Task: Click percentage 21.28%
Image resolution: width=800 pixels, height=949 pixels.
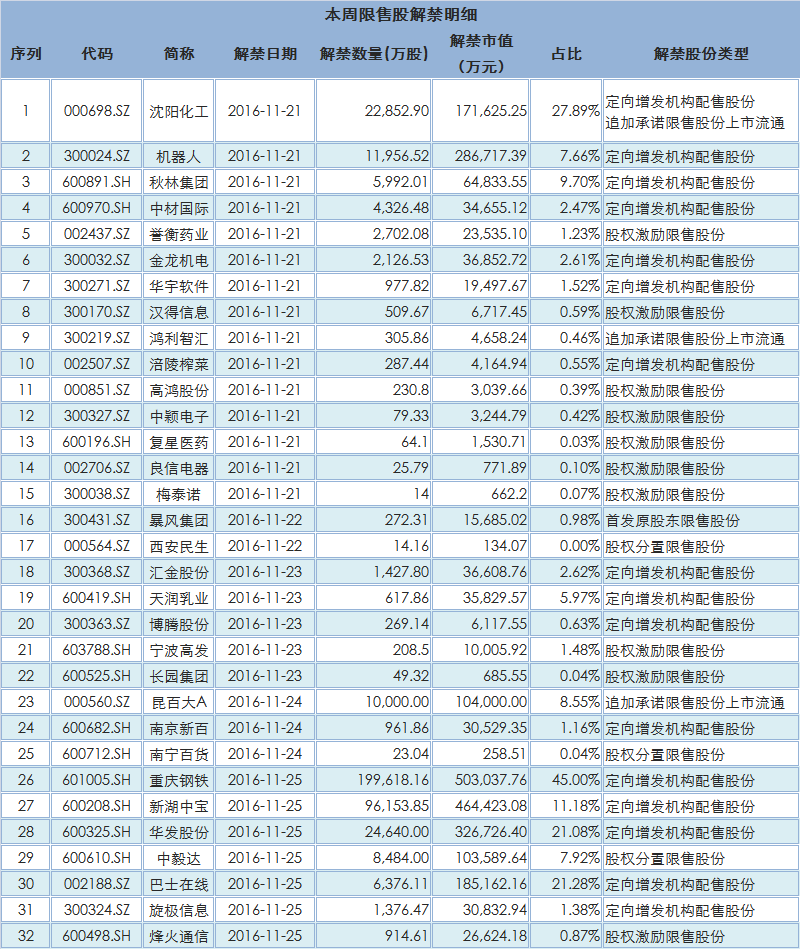Action: pos(575,884)
